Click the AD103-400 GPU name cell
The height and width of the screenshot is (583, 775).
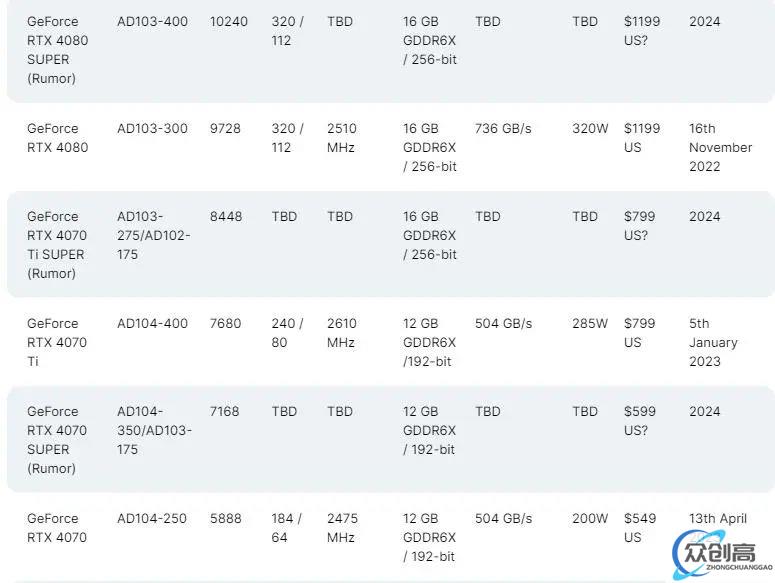152,22
